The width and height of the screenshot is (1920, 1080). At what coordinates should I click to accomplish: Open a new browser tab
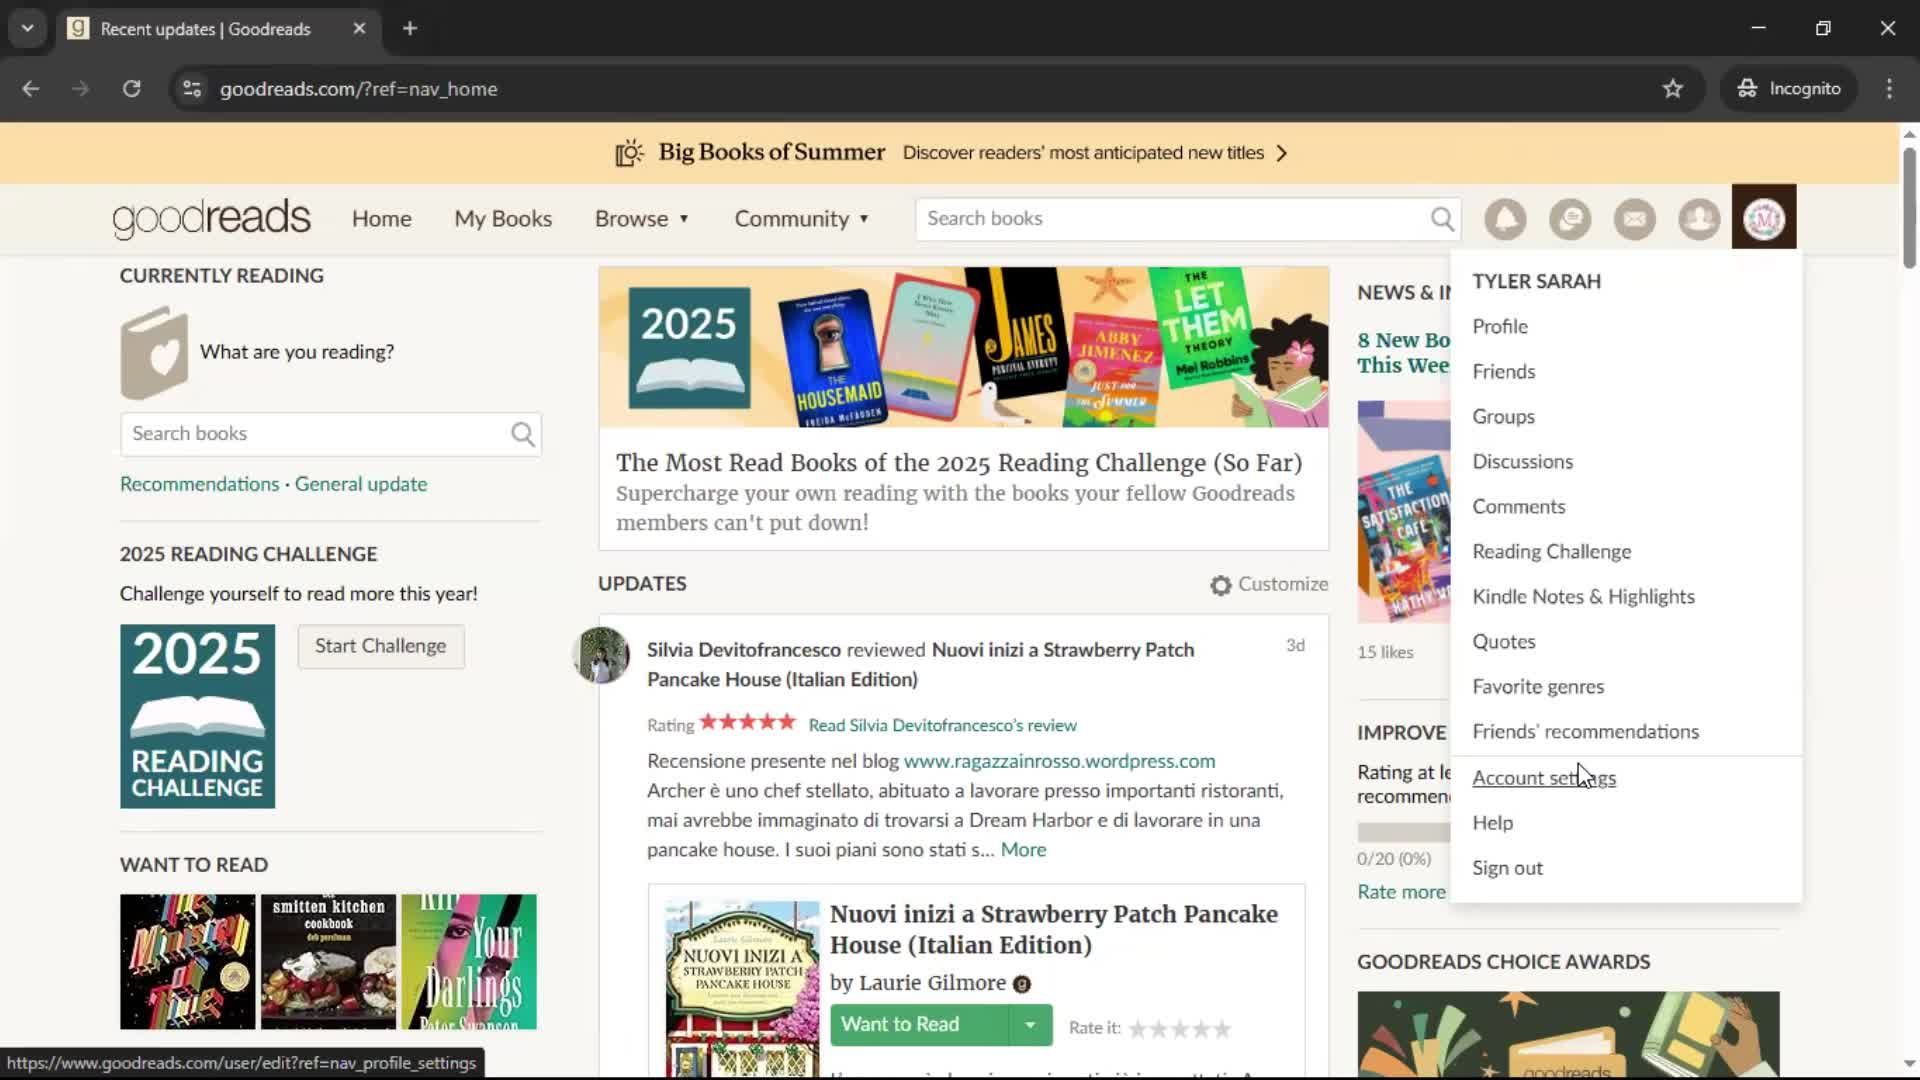(410, 29)
